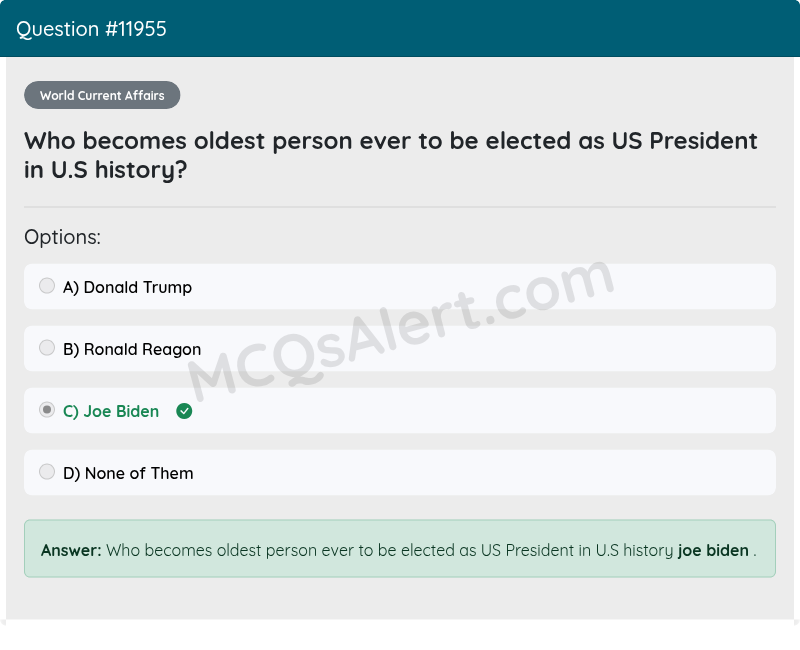Select the Joe Biden radio button
Viewport: 800px width, 650px height.
[x=47, y=410]
